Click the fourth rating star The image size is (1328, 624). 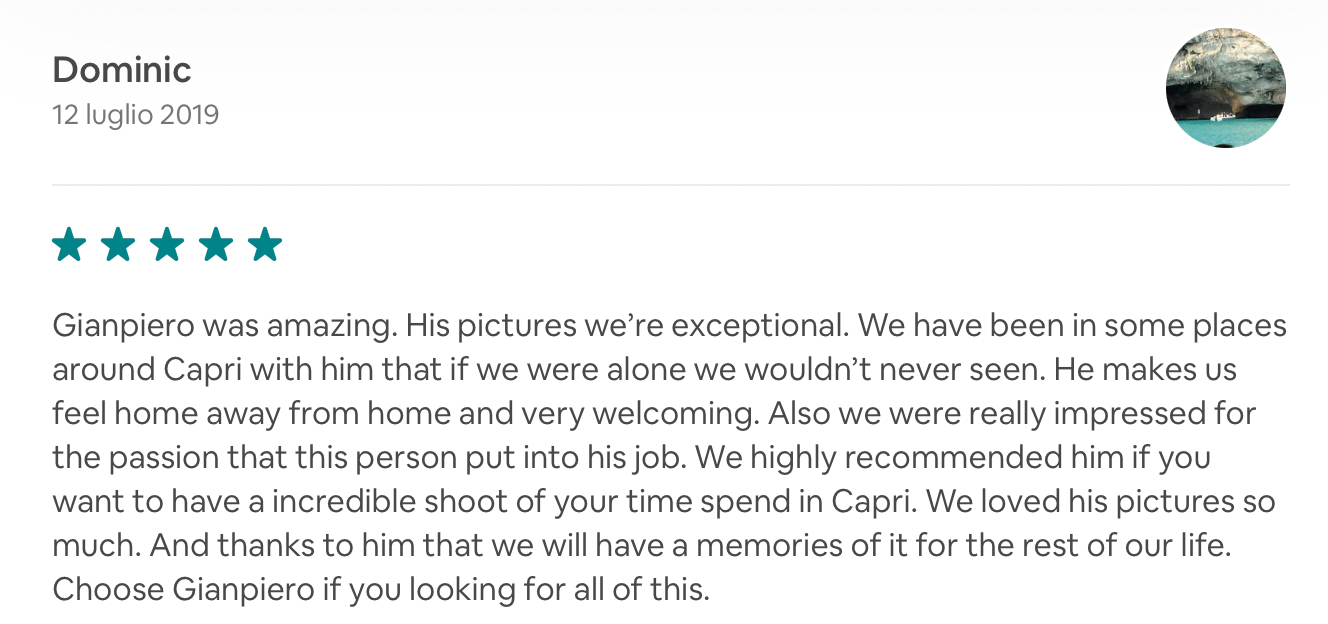[216, 244]
